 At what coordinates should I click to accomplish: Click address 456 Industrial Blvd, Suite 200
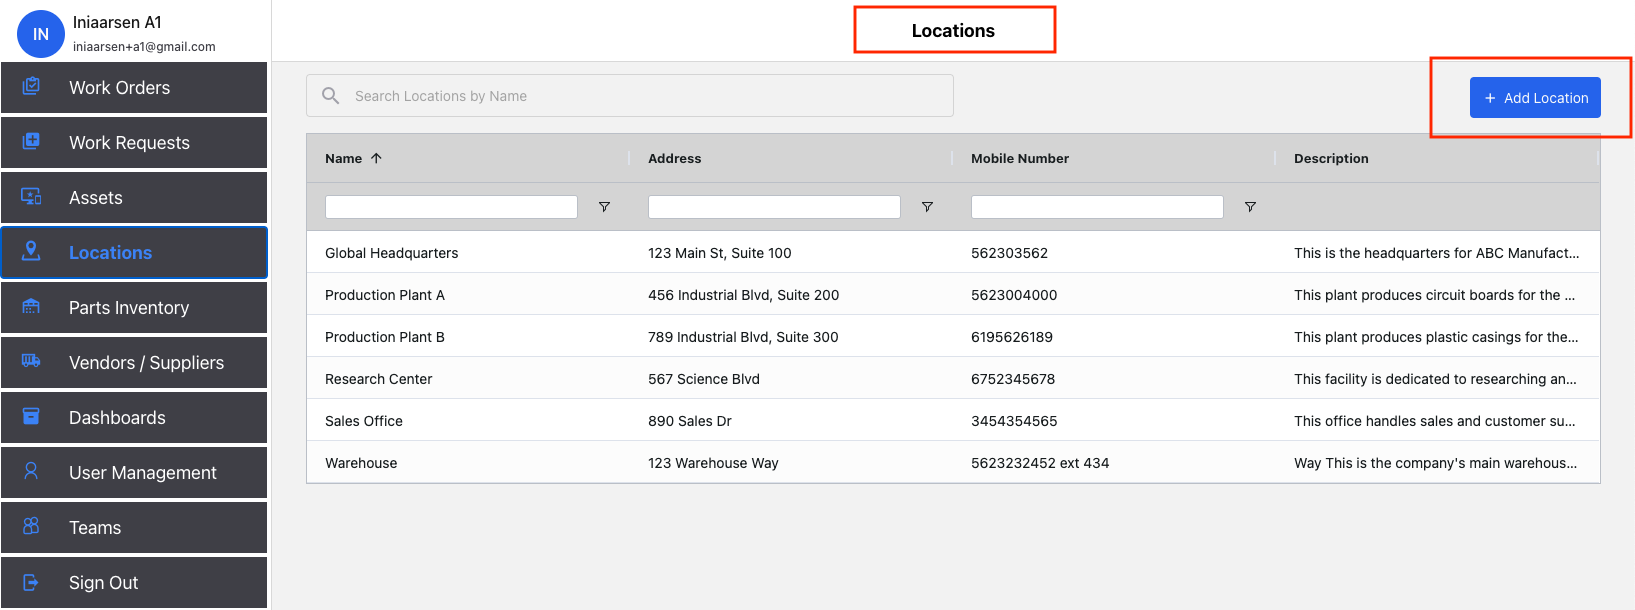point(744,295)
